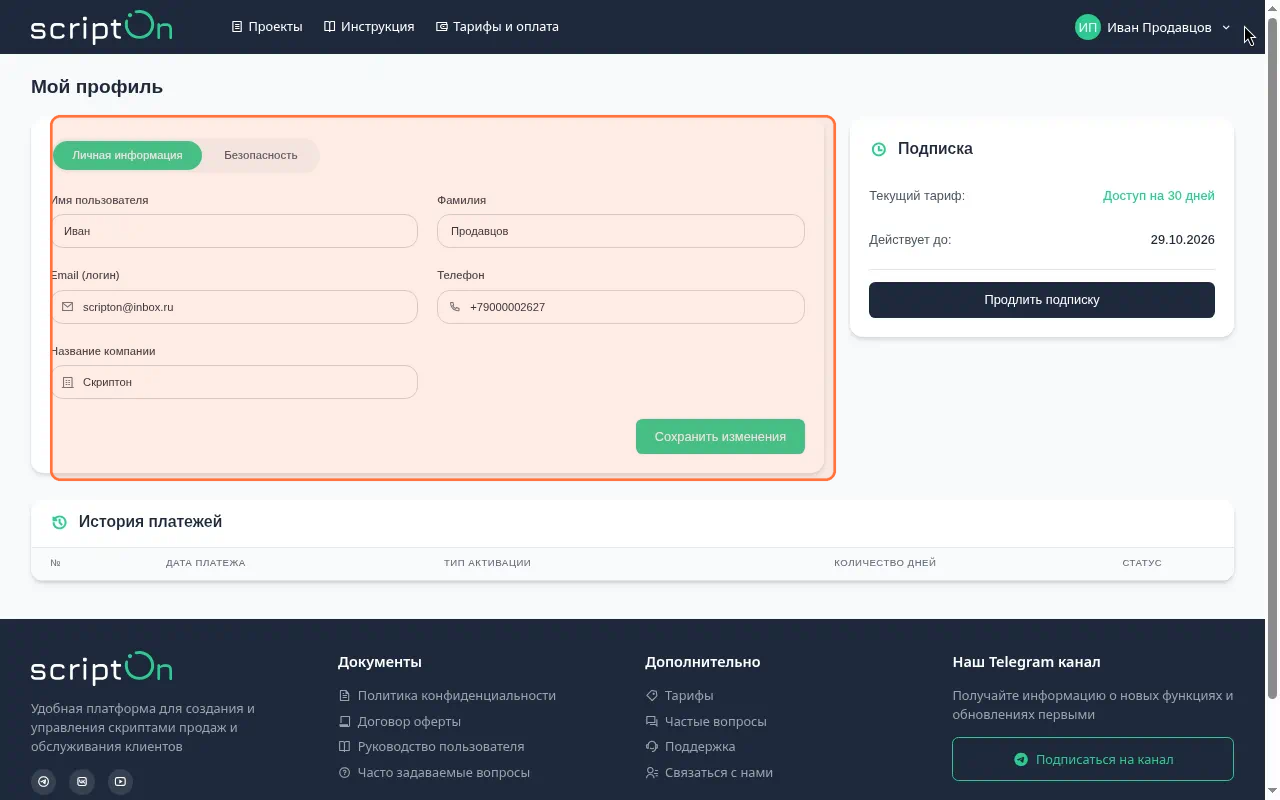Click the Тип активации column header
Viewport: 1280px width, 800px height.
tap(487, 563)
